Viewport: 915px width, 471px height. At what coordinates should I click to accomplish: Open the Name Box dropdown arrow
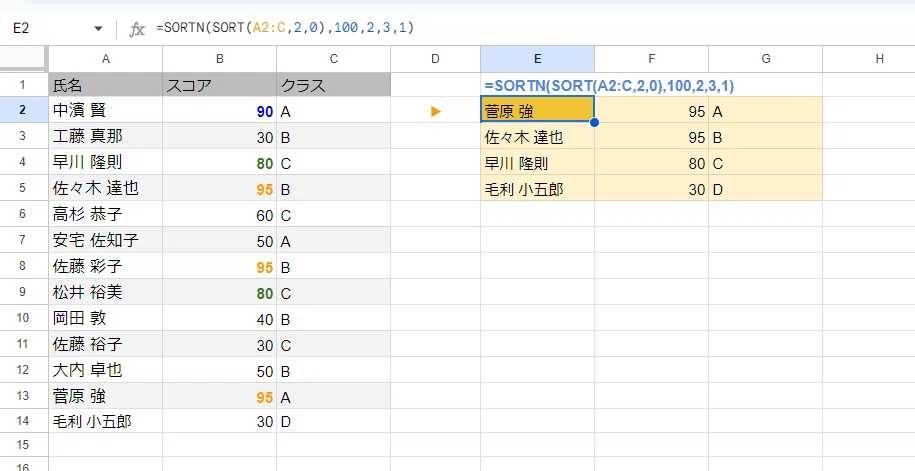pyautogui.click(x=97, y=29)
